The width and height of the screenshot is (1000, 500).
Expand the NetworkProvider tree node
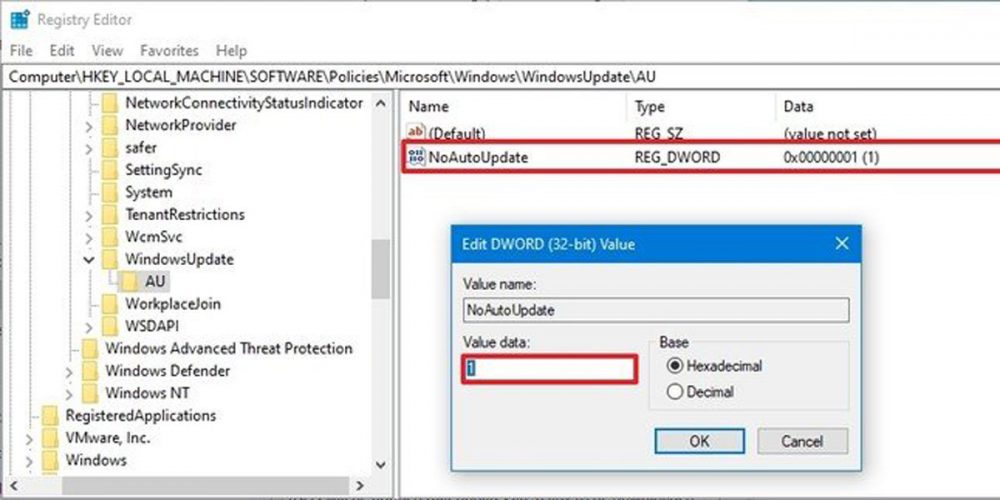click(89, 126)
